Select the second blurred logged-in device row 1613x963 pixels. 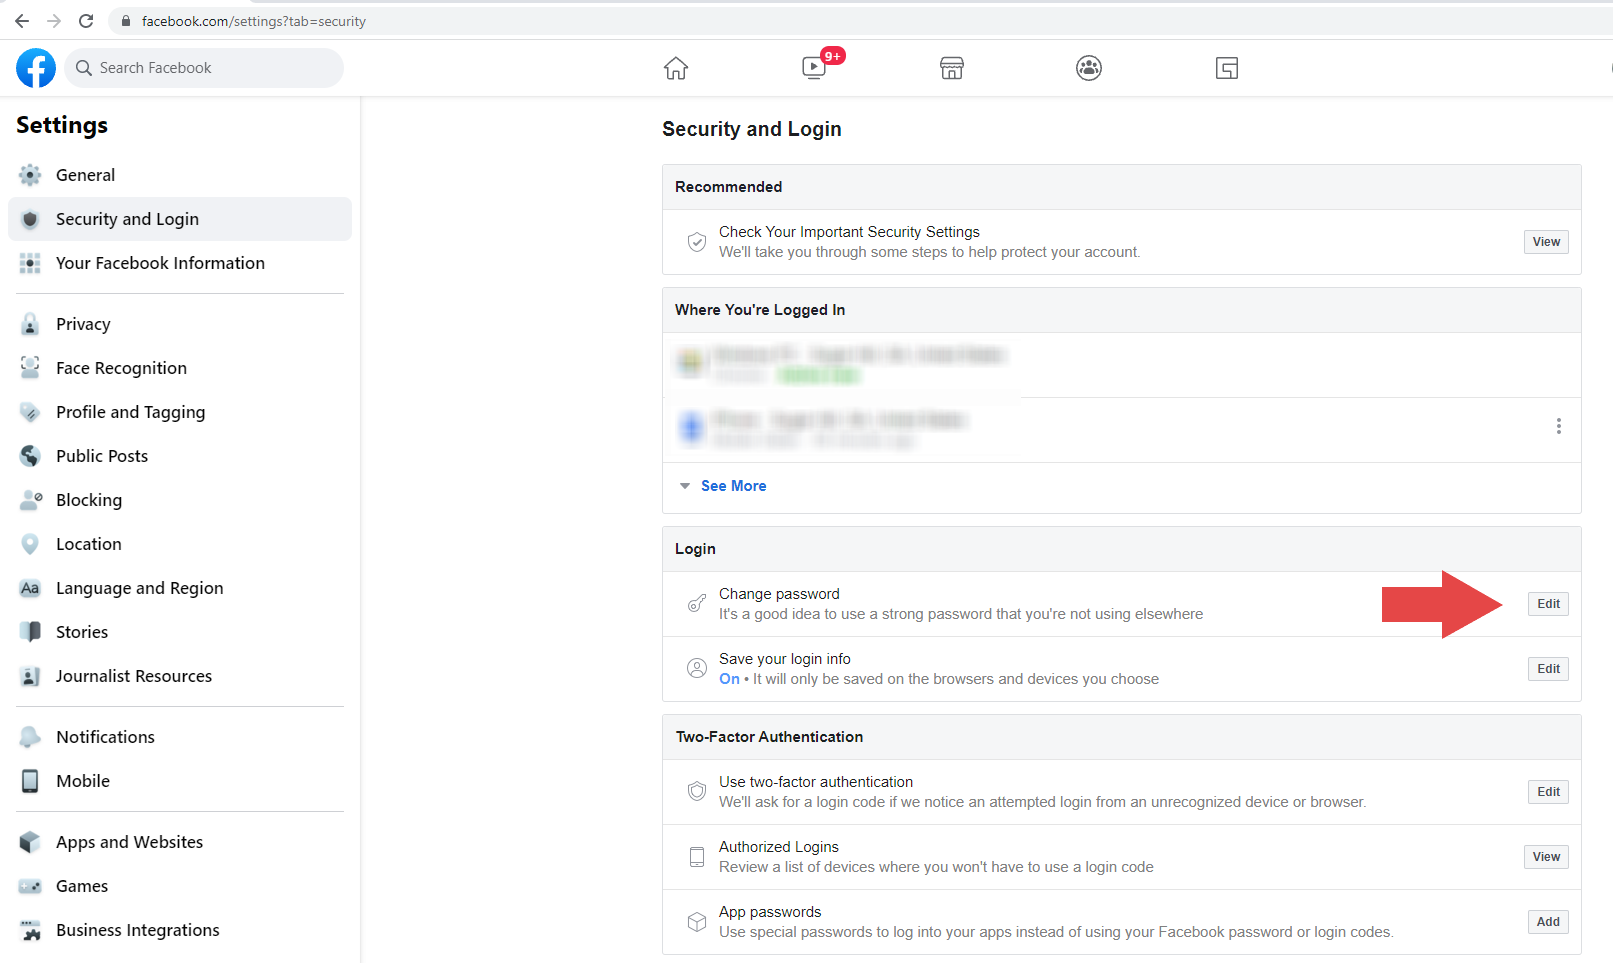click(1122, 430)
